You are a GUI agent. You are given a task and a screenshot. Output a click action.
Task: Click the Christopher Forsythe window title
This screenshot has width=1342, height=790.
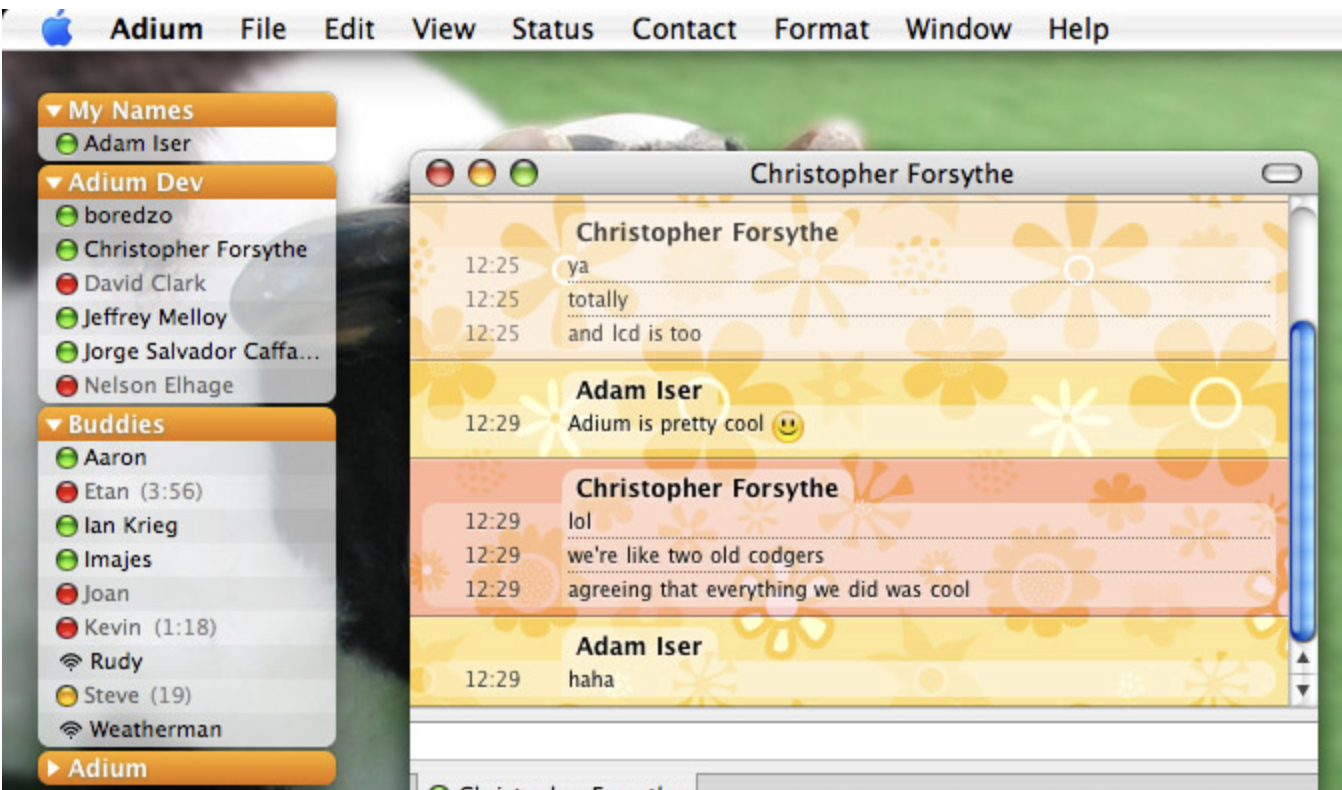(x=881, y=174)
